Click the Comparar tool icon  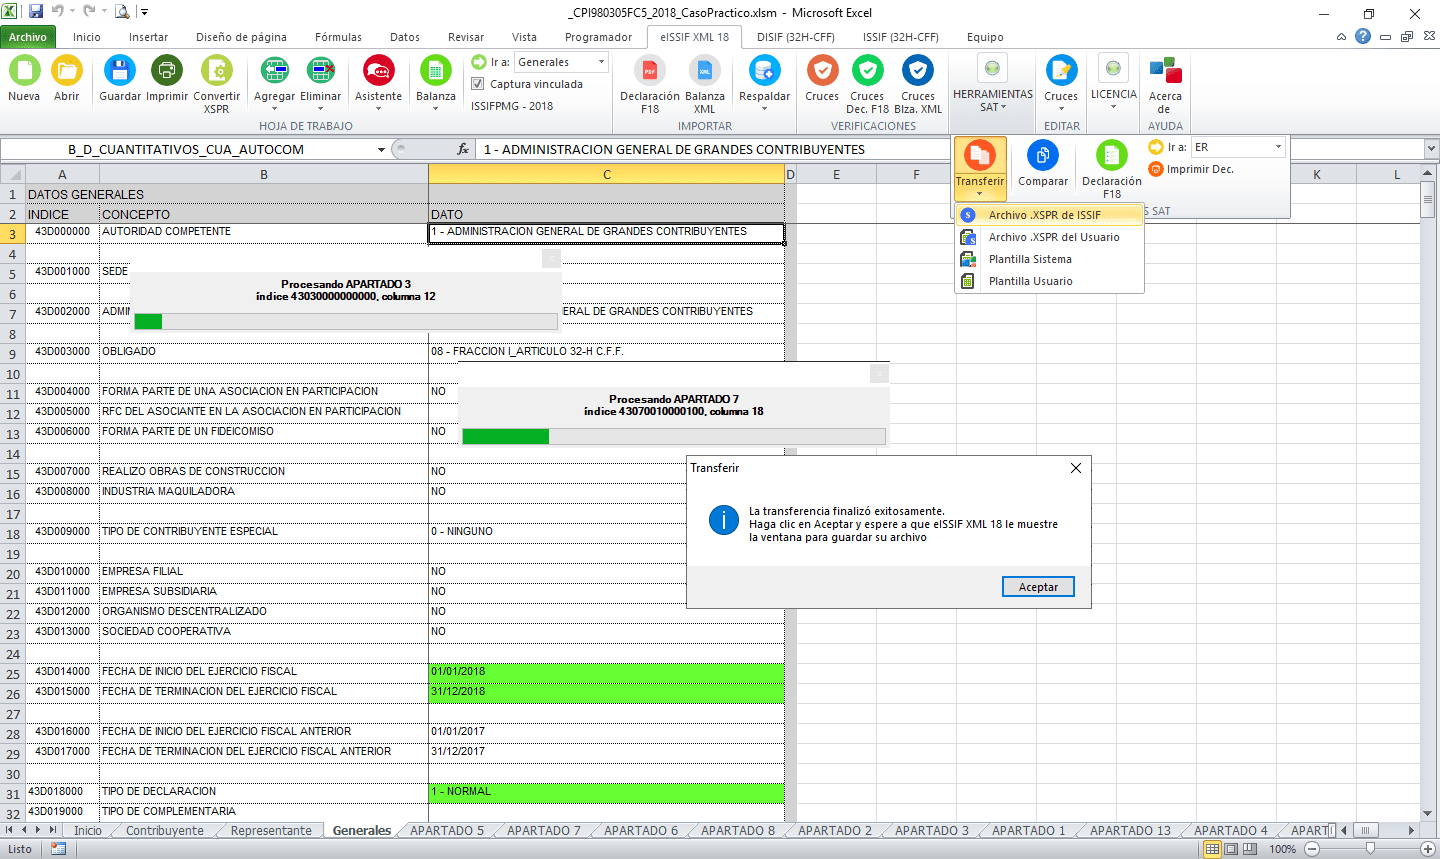coord(1043,156)
